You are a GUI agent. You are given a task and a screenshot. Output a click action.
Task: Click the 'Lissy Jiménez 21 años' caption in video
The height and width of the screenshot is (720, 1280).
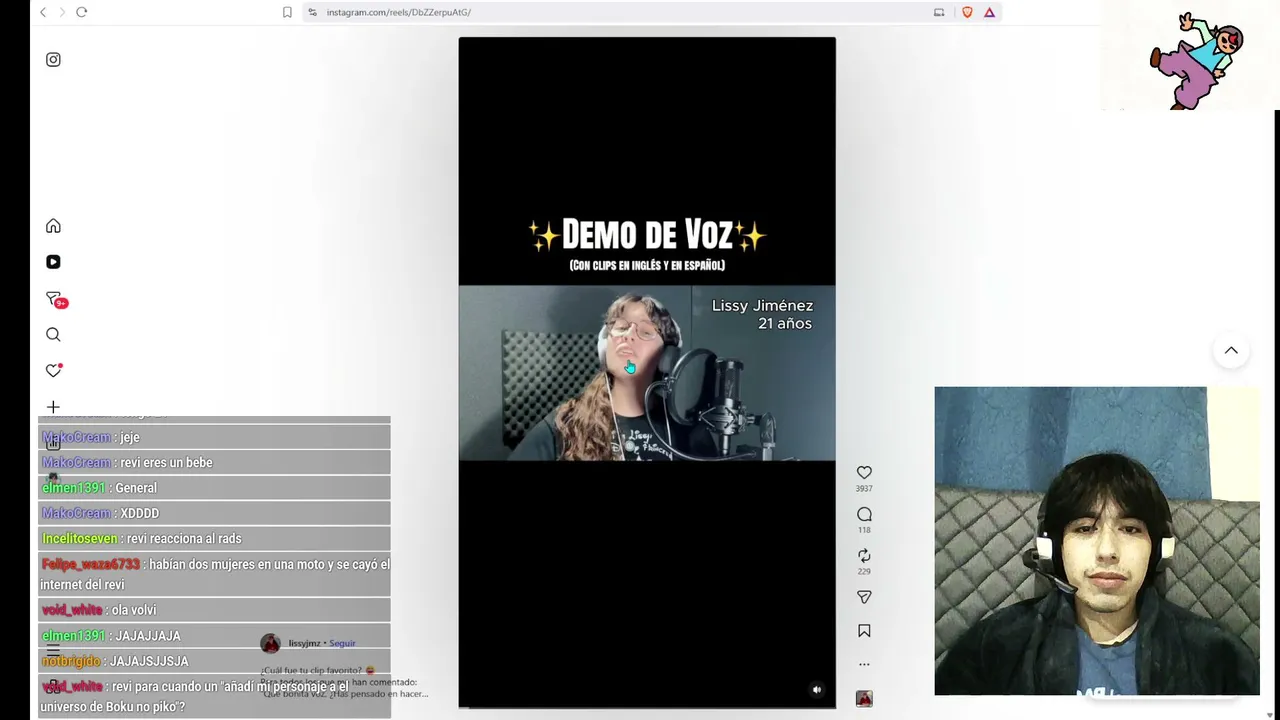click(762, 314)
